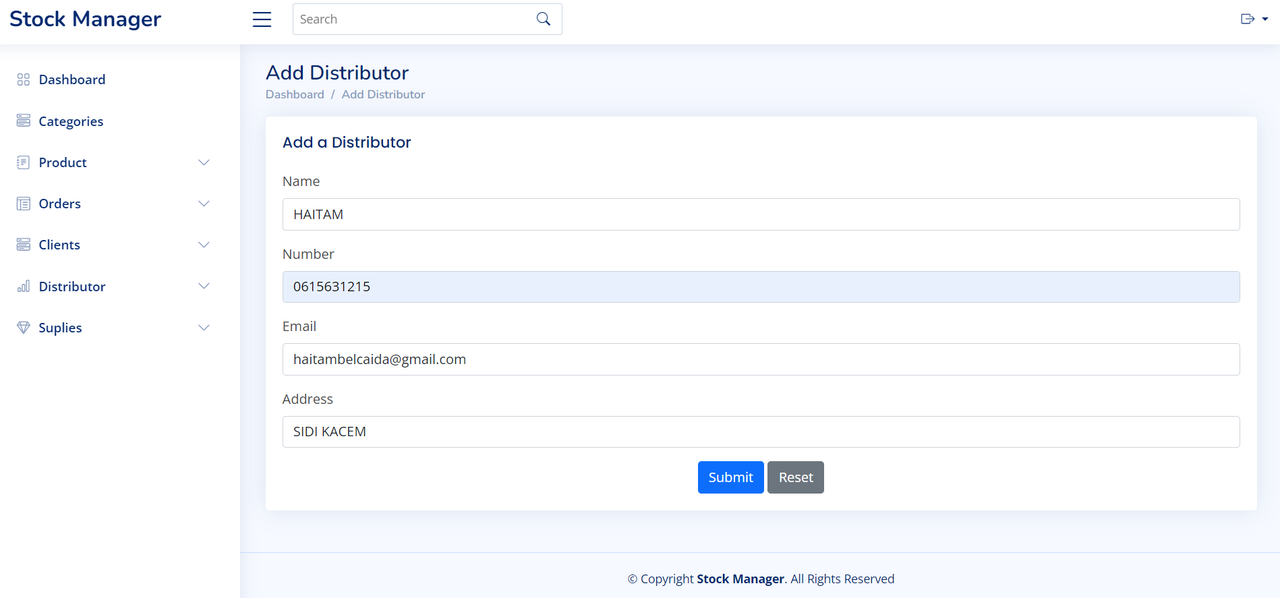Click the Email field with haitambelcaida@gmail.com

coord(761,359)
